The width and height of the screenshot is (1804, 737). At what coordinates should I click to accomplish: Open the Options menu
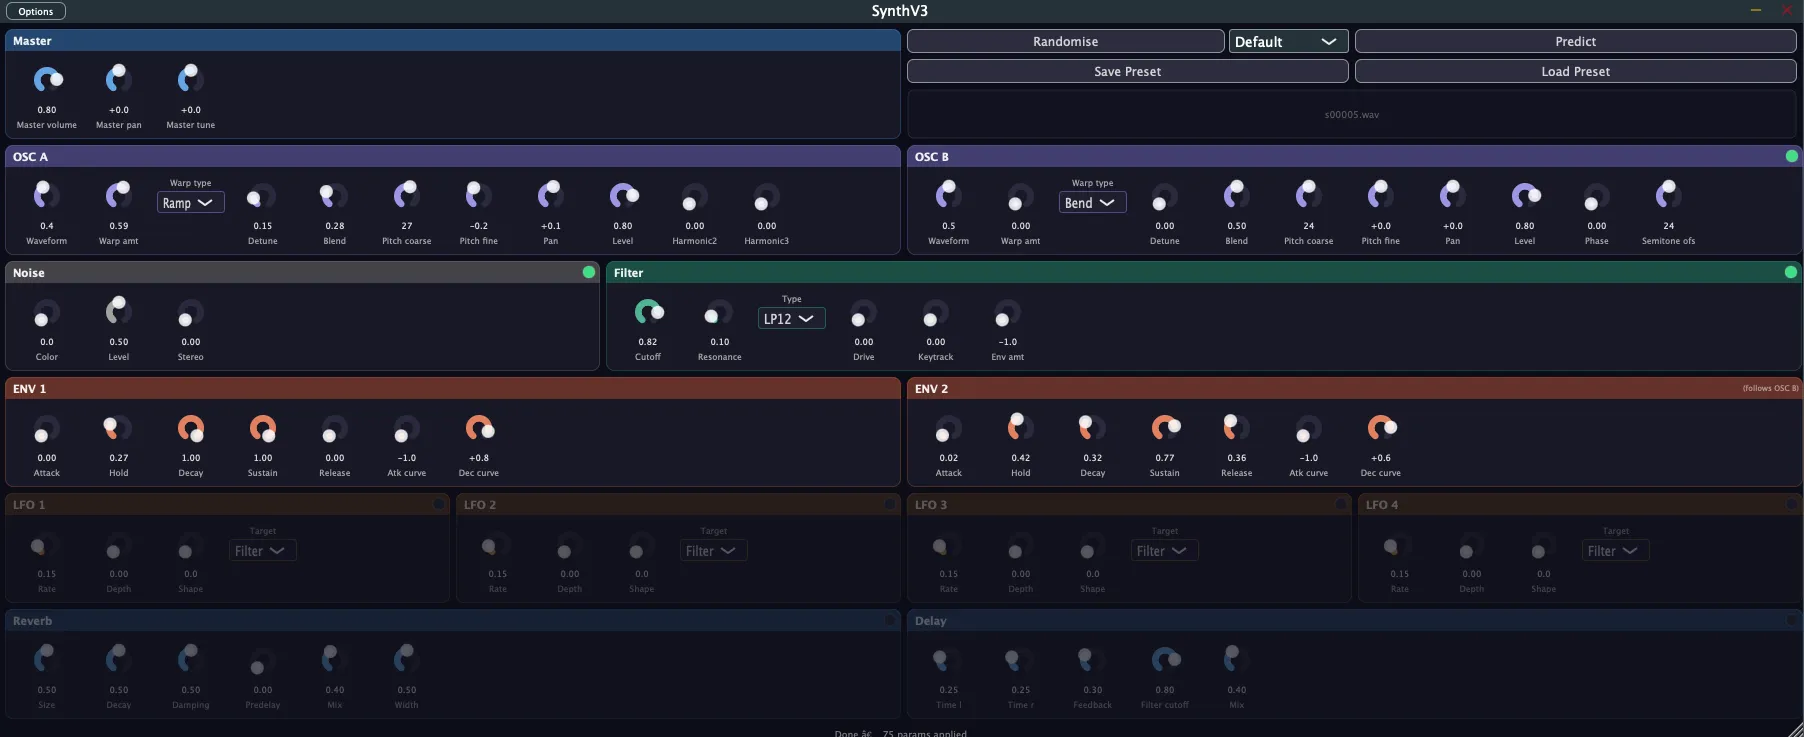(x=36, y=11)
